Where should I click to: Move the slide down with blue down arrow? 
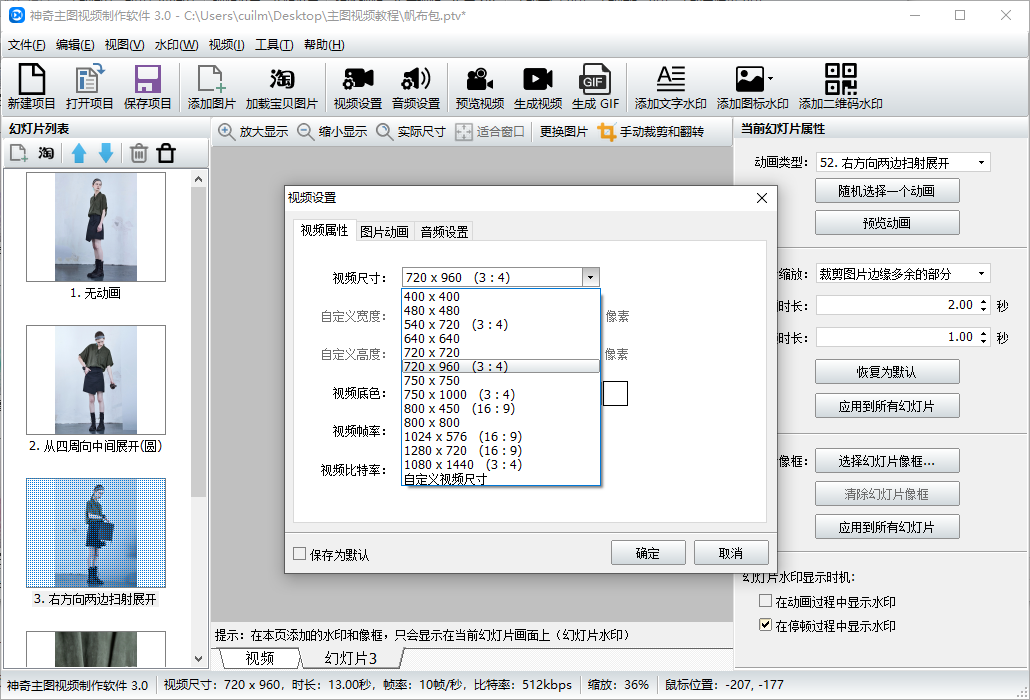click(106, 154)
